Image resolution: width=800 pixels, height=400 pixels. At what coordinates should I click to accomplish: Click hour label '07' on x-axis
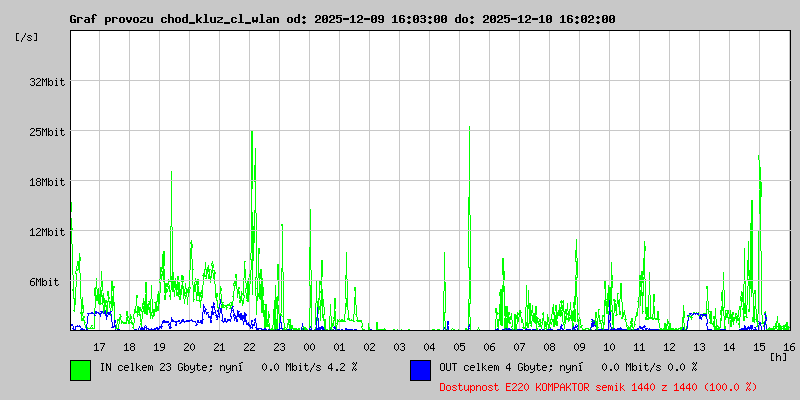519,347
